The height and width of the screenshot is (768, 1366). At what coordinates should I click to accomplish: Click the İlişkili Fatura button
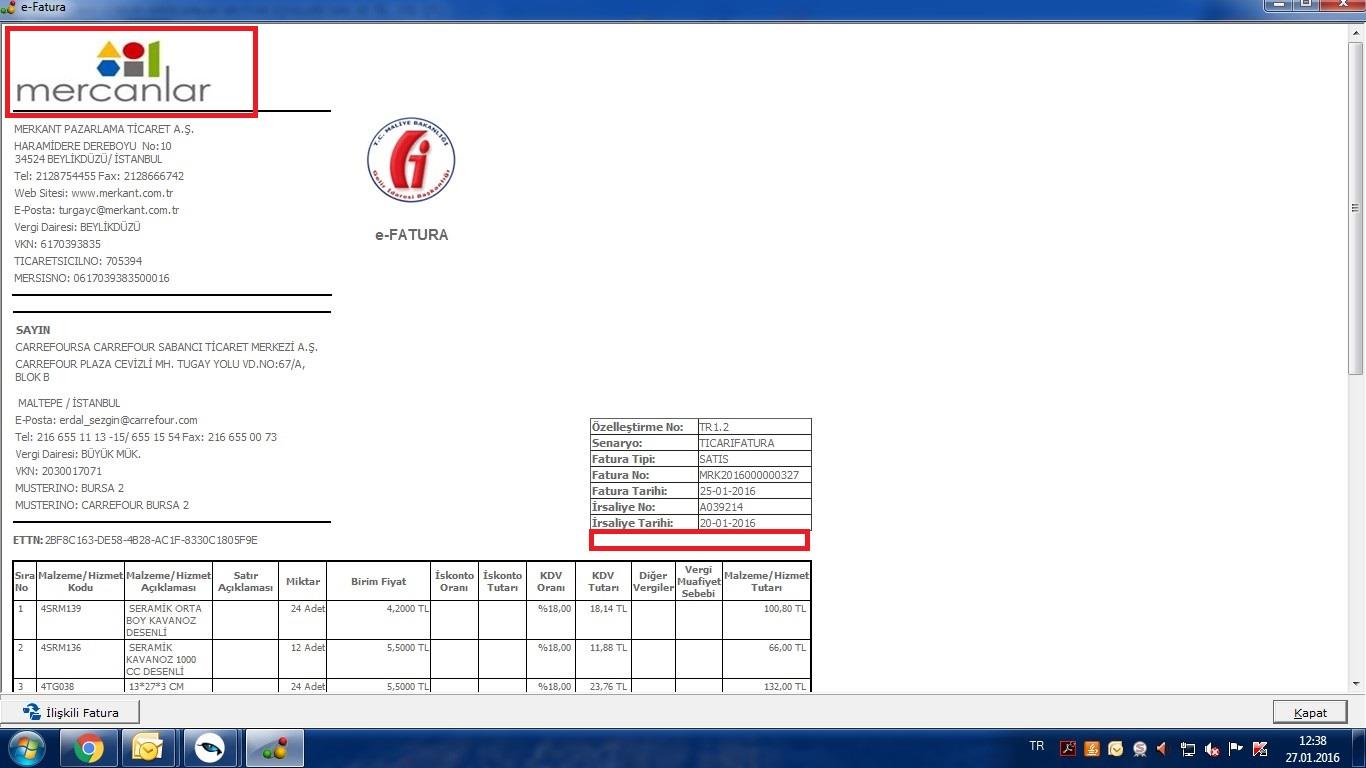click(71, 712)
